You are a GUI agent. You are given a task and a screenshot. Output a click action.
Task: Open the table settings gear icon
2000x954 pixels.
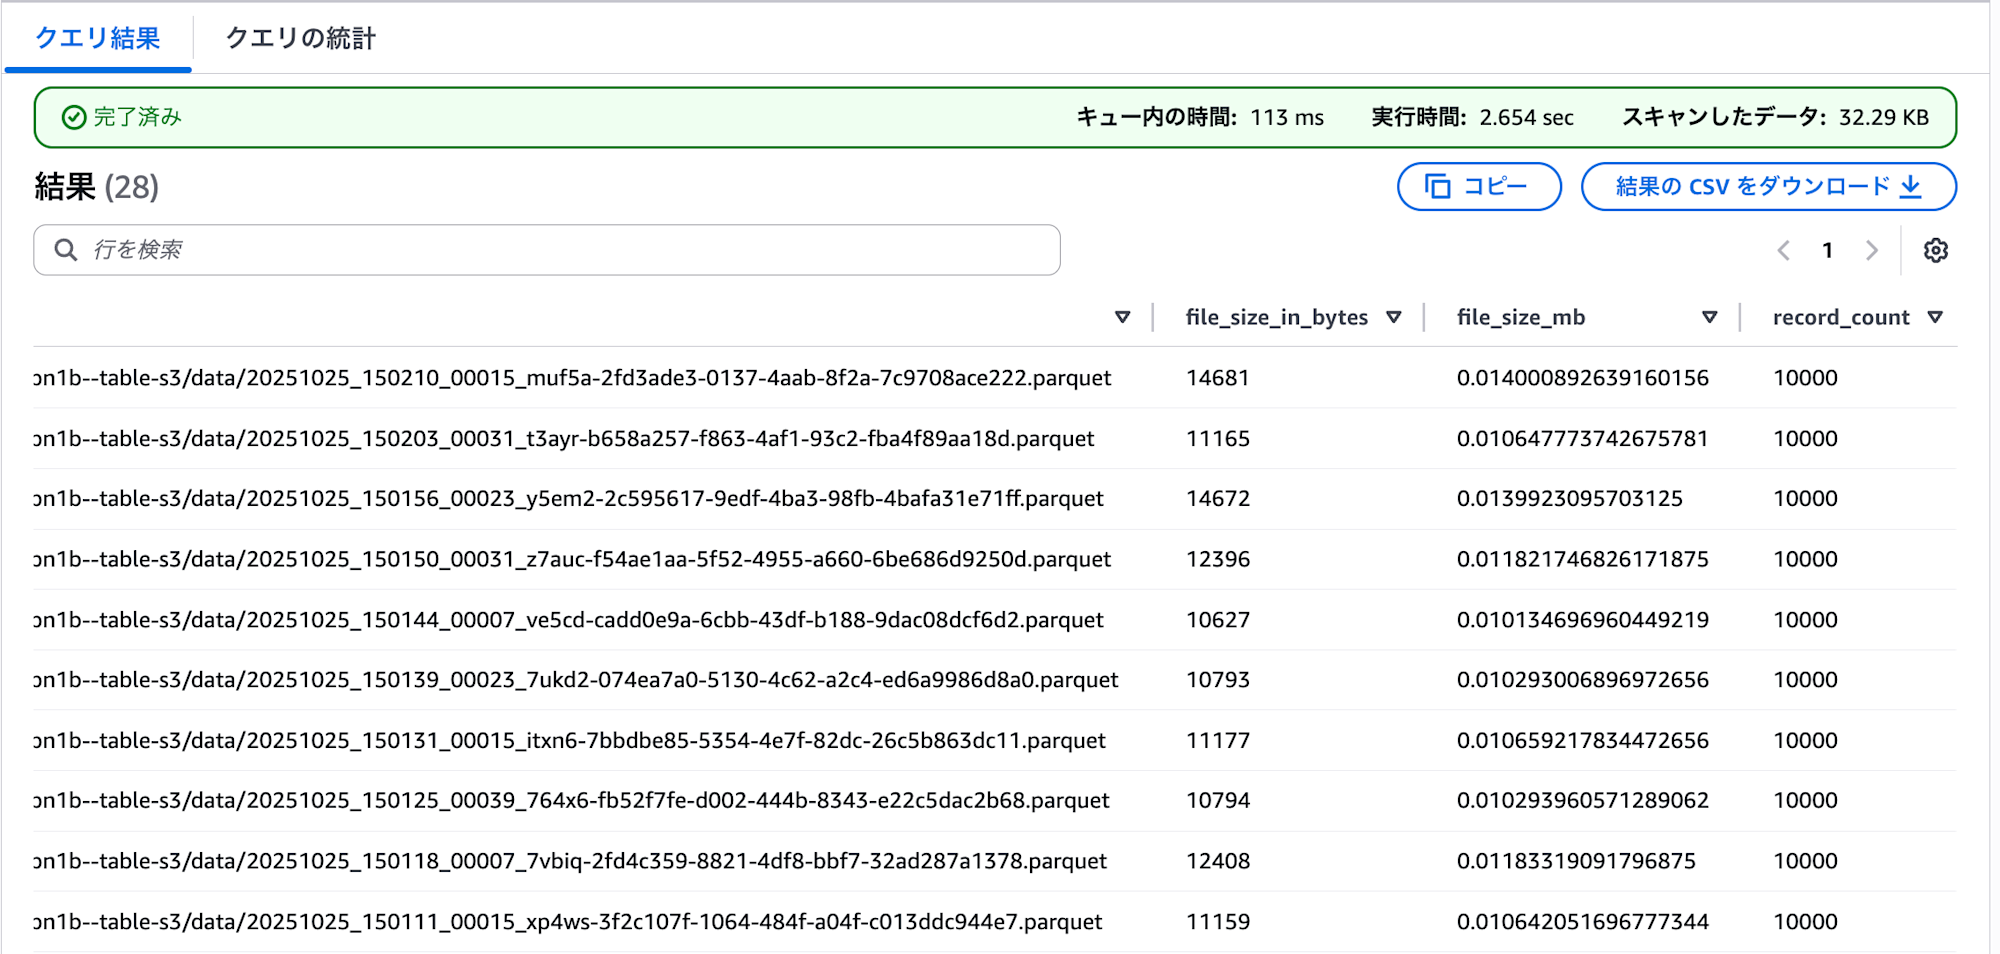coord(1935,250)
